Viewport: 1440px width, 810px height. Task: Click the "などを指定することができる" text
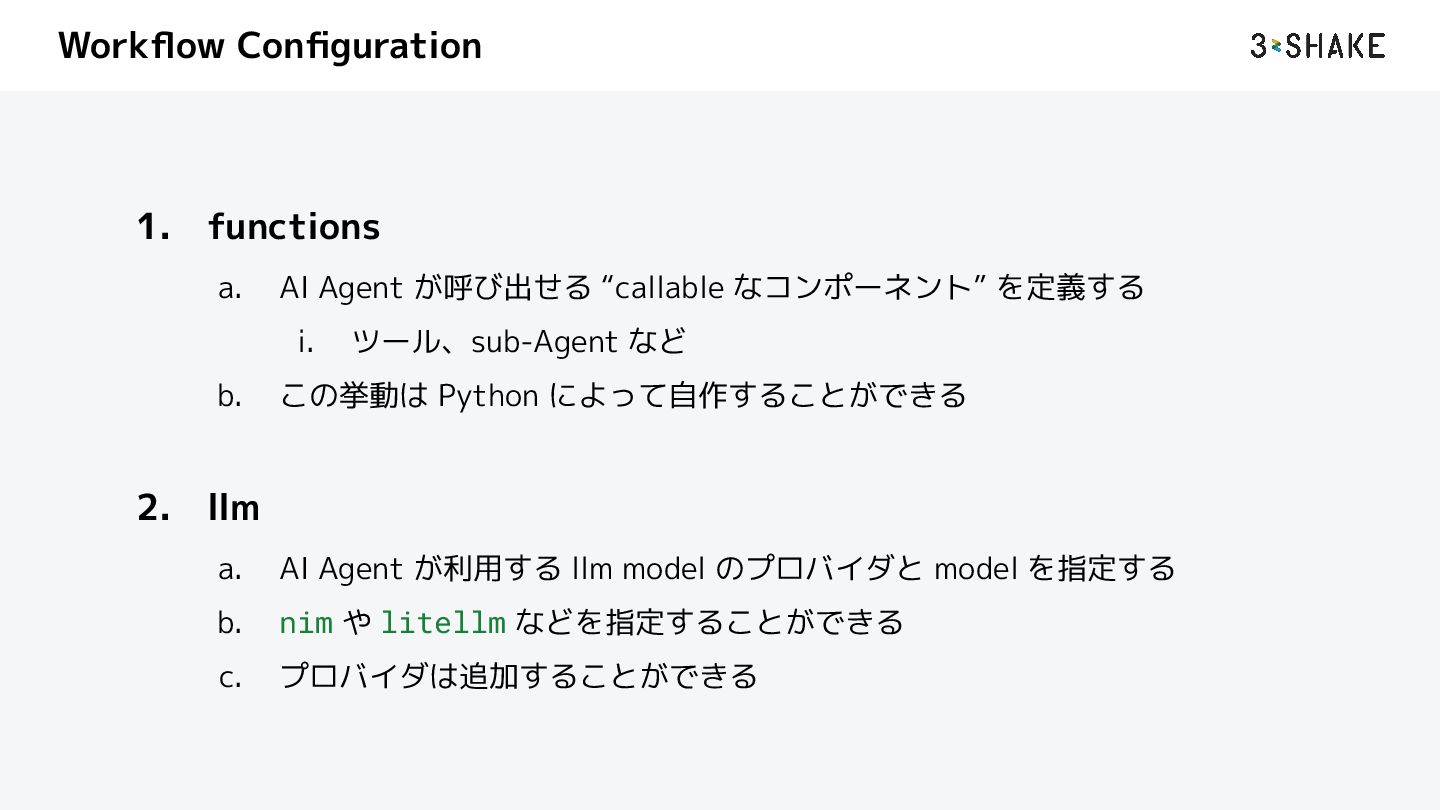(709, 623)
